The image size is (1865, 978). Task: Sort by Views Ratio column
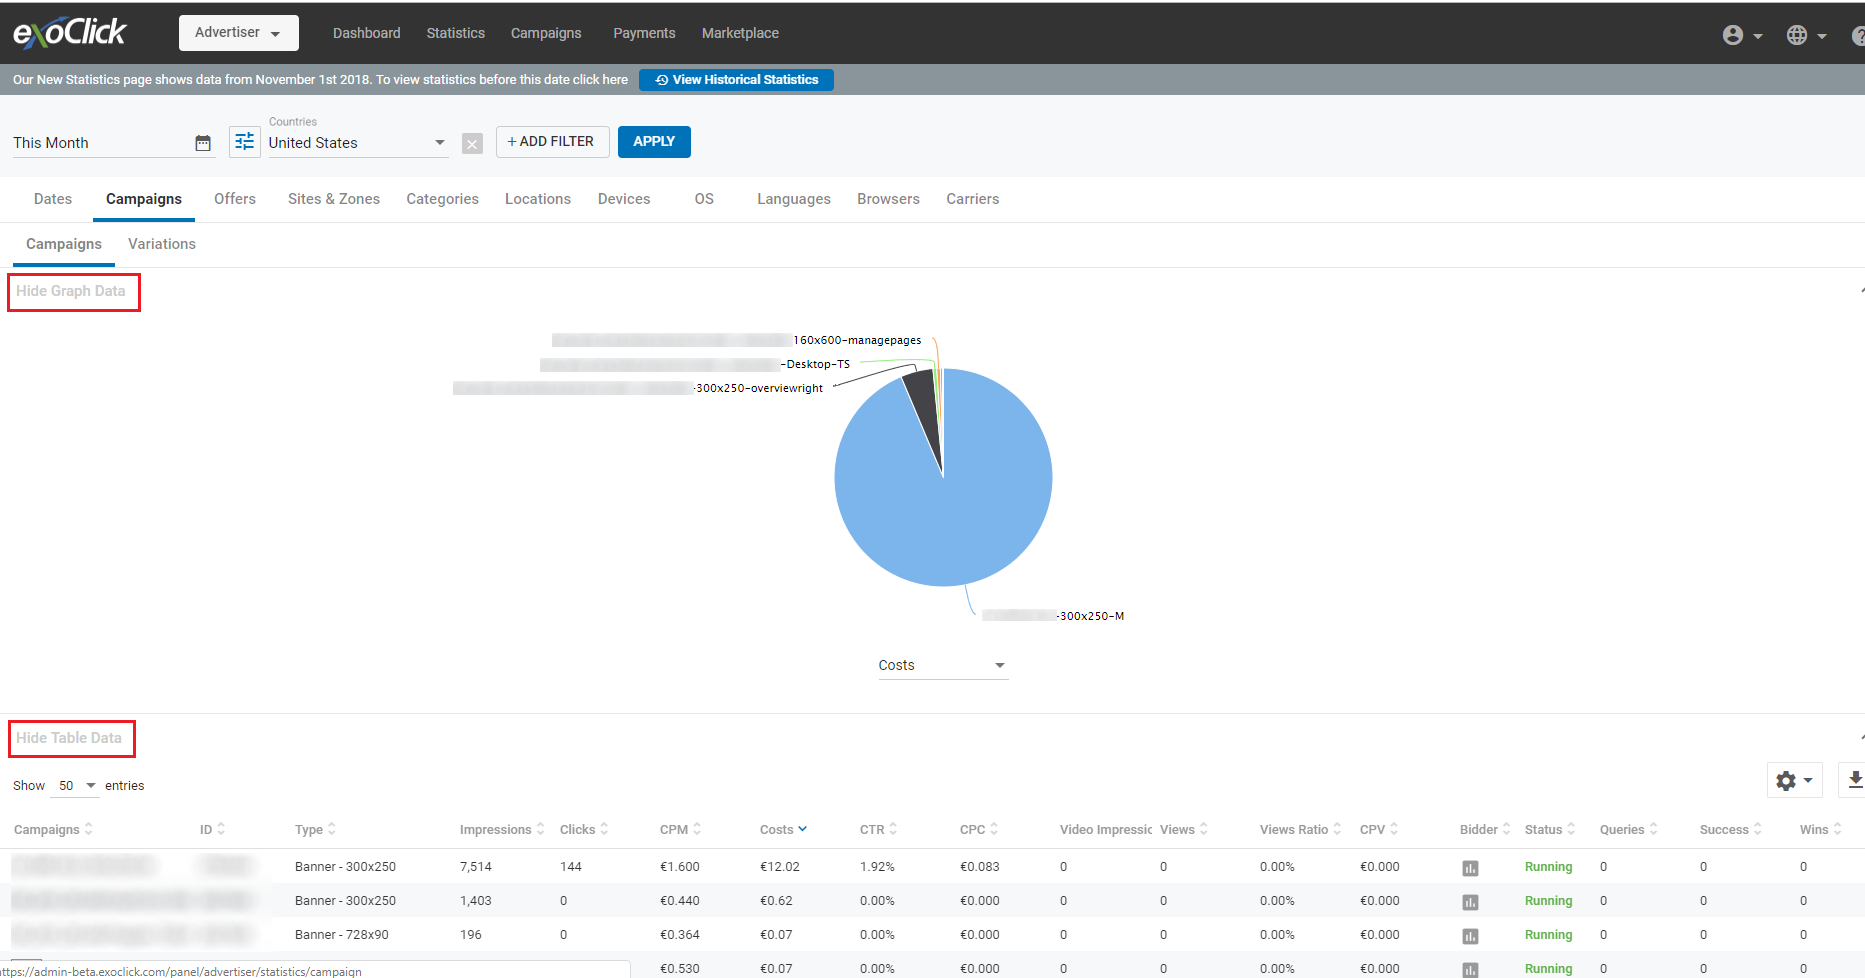click(1300, 829)
